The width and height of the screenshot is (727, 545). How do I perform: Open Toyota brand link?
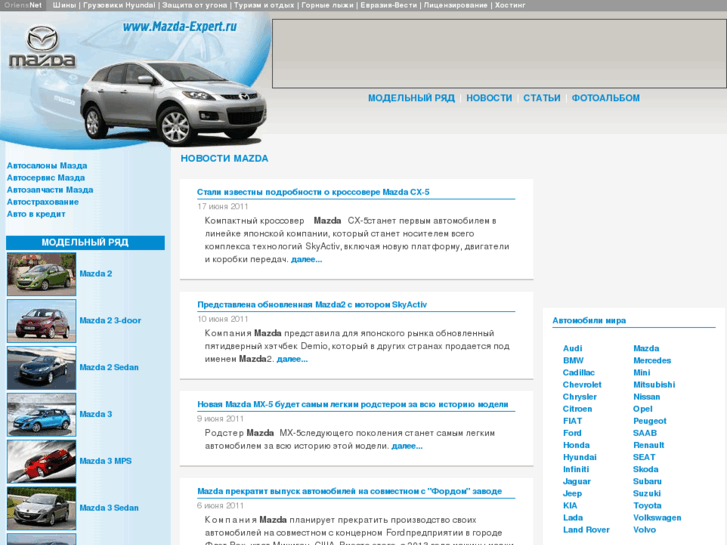(647, 506)
